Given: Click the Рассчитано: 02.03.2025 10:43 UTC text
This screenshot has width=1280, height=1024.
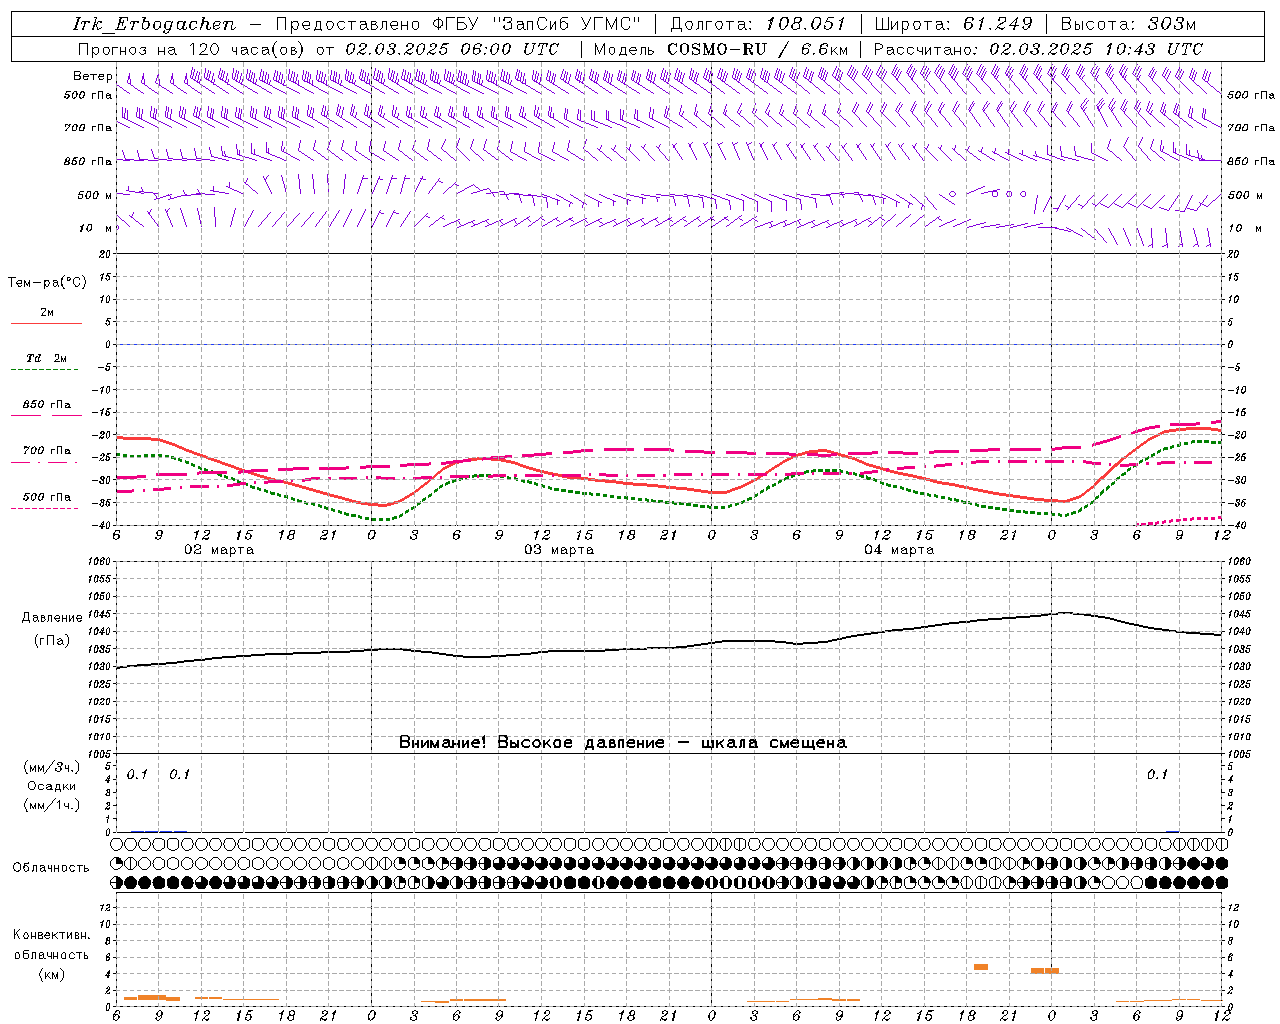Looking at the screenshot, I should [1038, 49].
